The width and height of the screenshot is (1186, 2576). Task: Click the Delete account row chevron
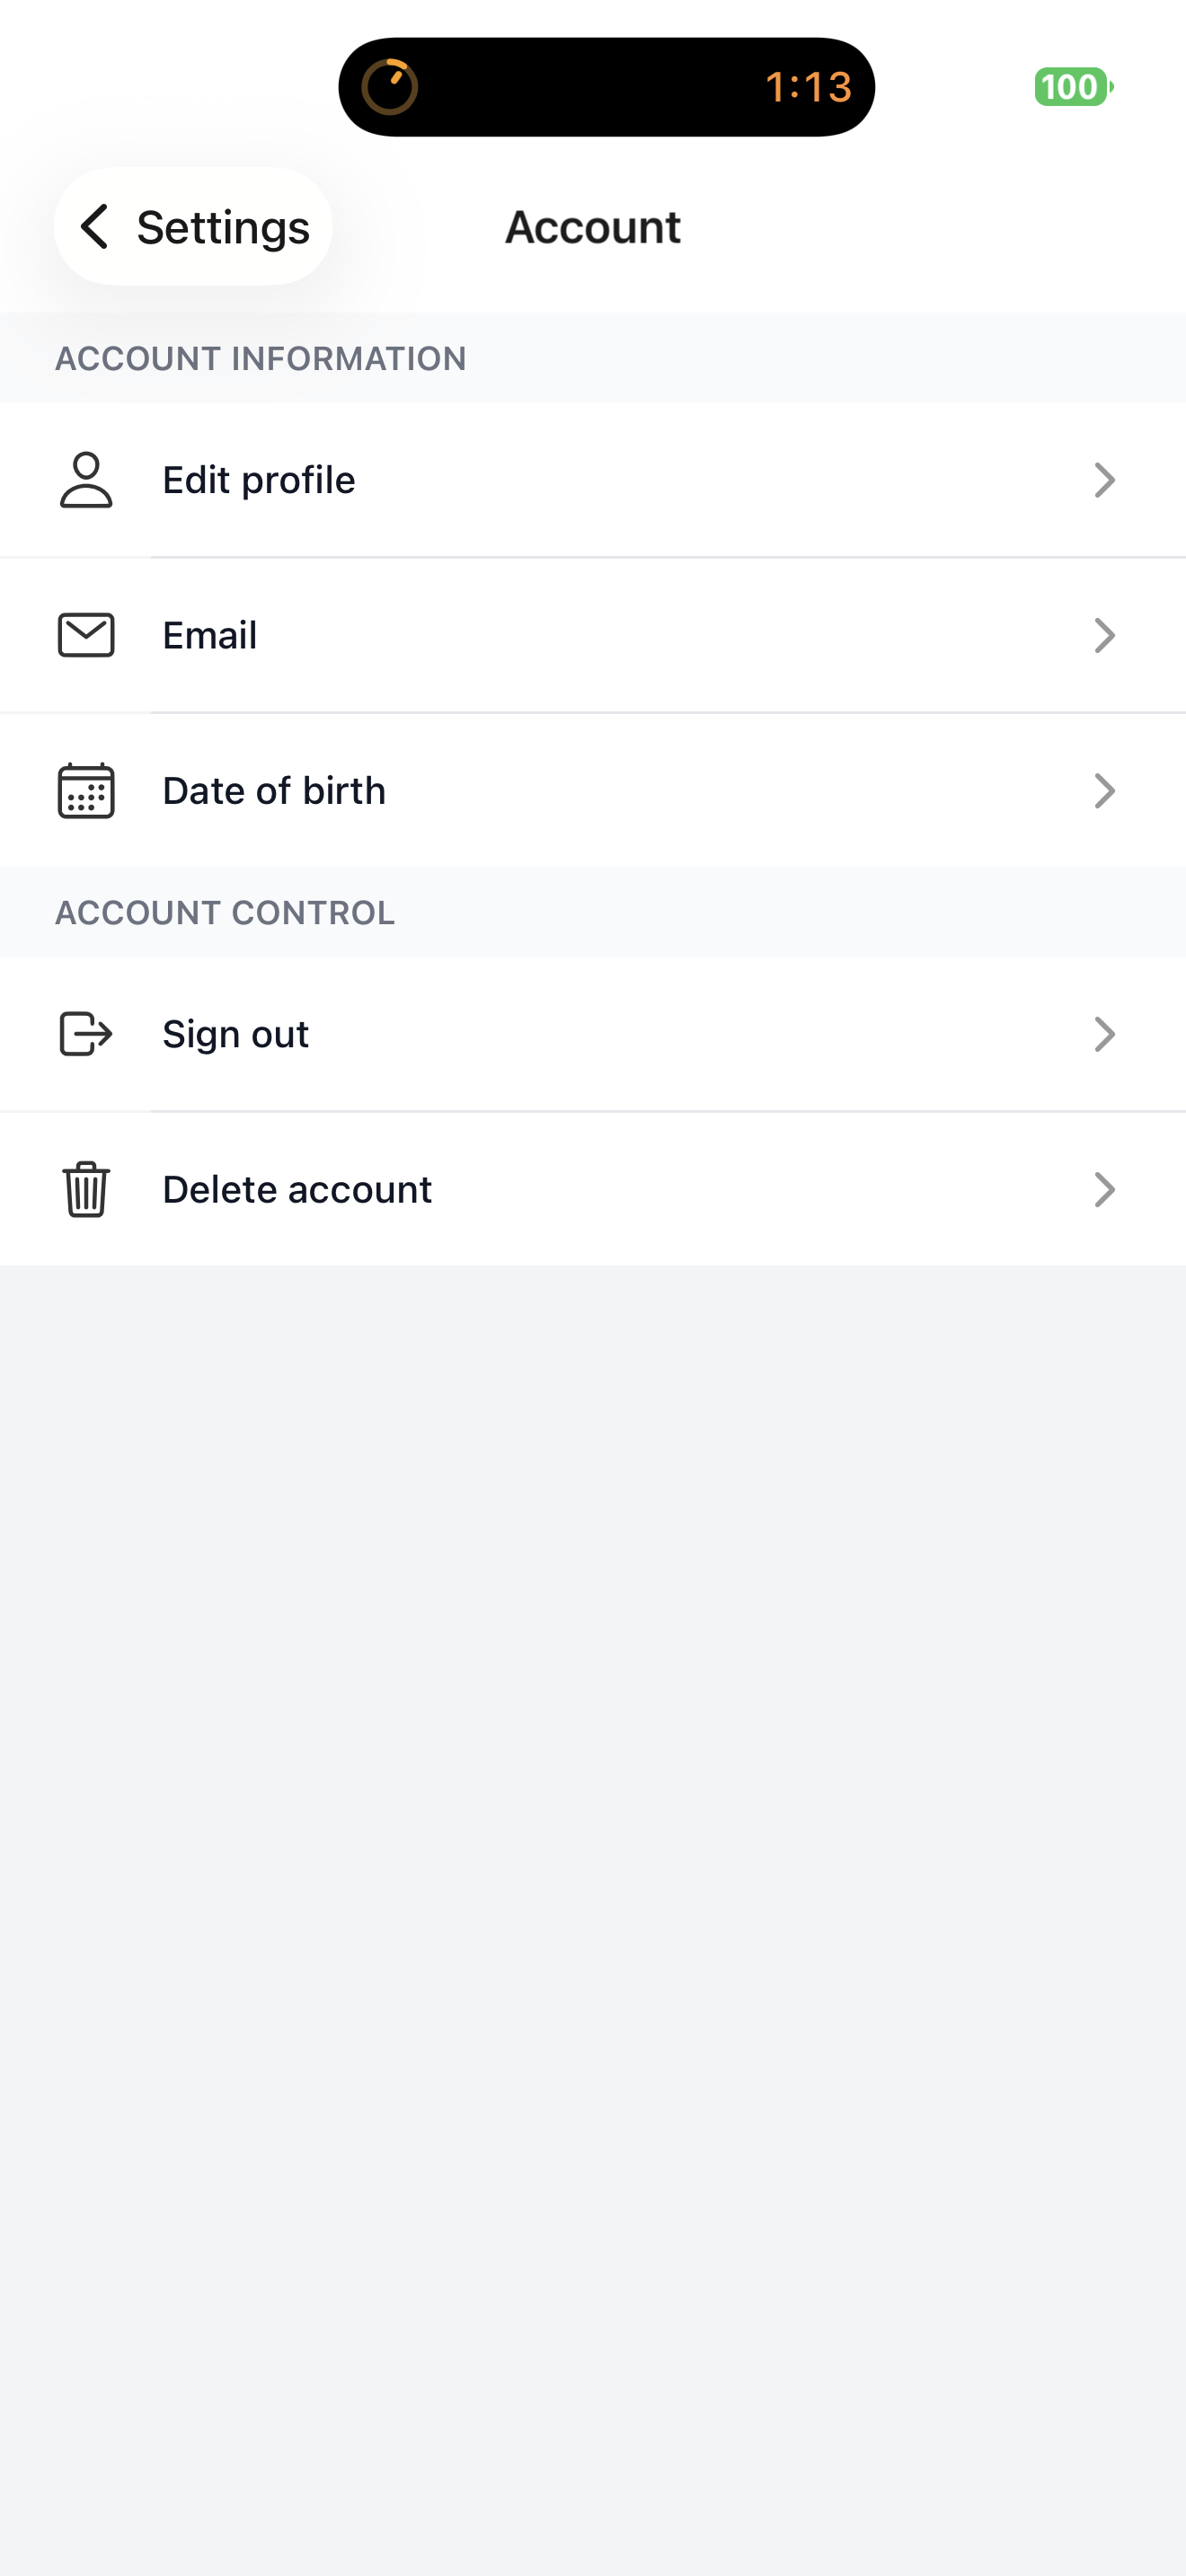[x=1104, y=1189]
